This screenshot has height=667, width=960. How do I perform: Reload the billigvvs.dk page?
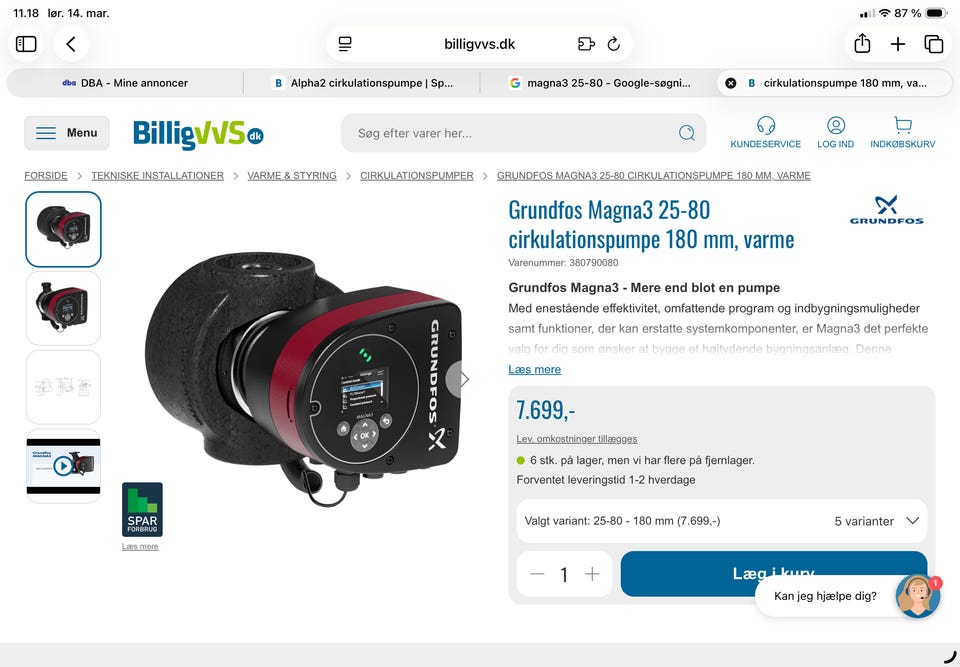click(613, 44)
